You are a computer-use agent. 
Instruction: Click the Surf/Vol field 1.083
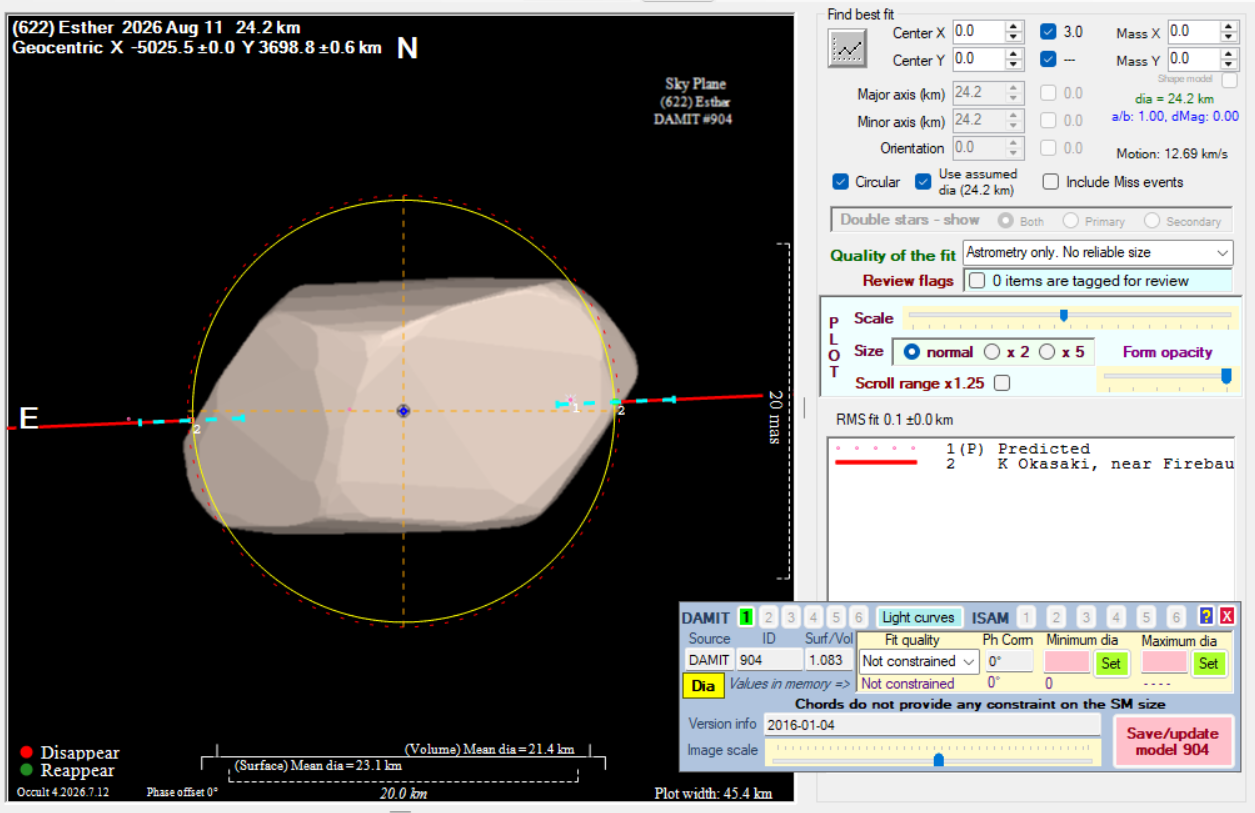830,660
